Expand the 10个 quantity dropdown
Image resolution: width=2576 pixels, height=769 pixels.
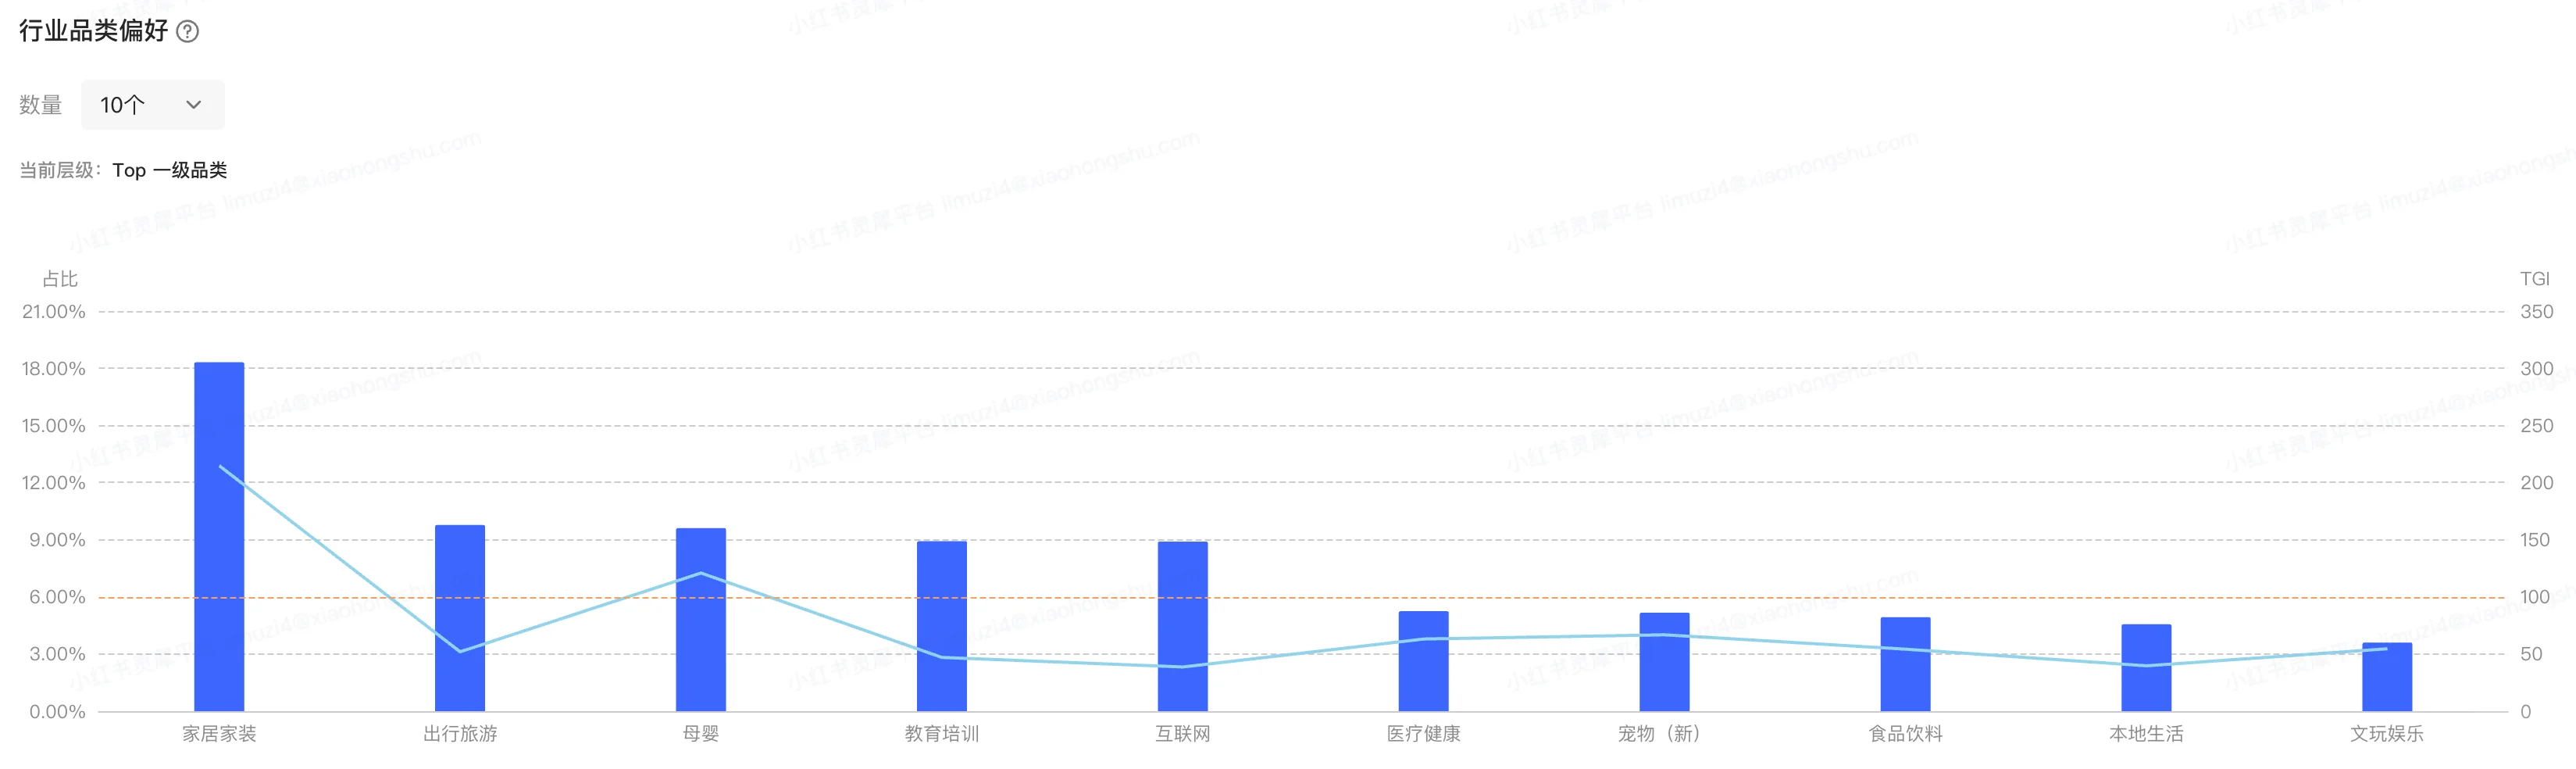coord(152,105)
